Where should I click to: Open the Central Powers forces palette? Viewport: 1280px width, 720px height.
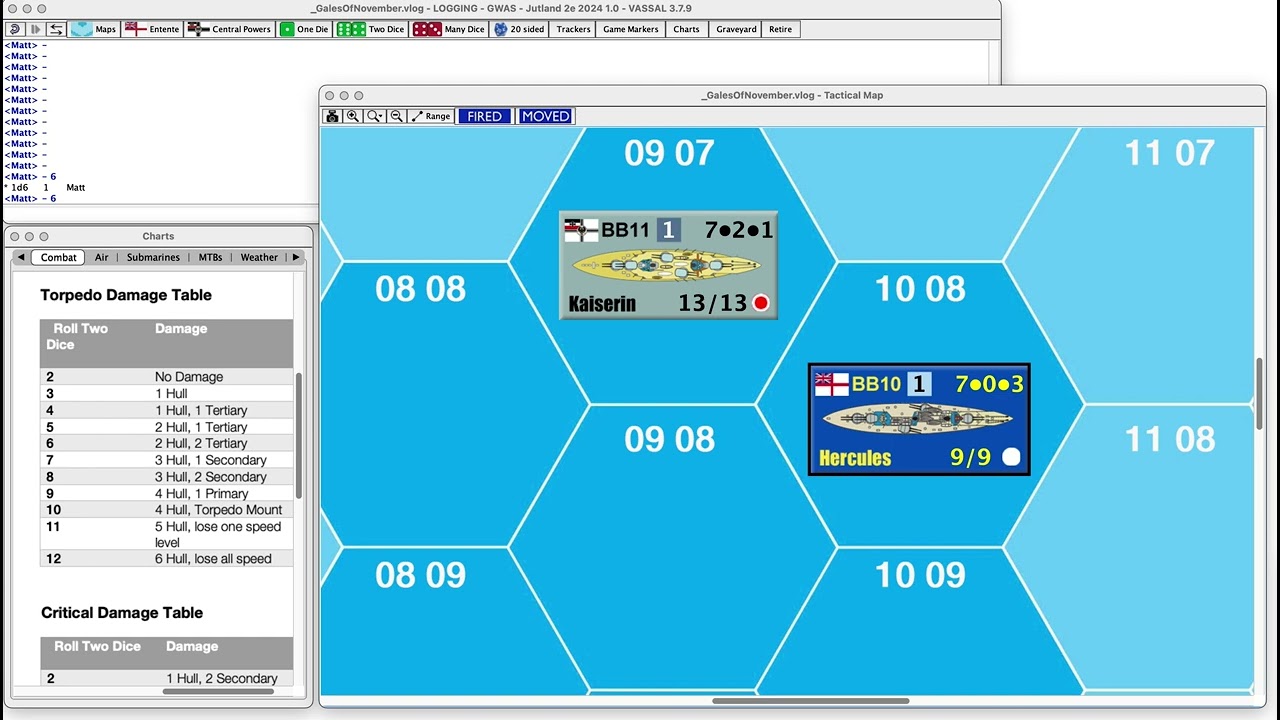tap(230, 29)
